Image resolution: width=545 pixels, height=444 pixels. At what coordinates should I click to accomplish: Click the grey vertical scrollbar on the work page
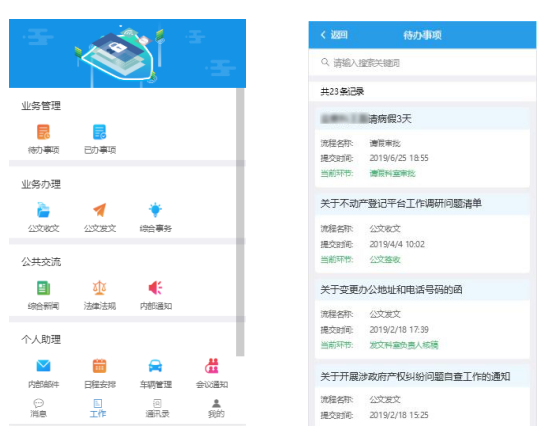tap(240, 222)
